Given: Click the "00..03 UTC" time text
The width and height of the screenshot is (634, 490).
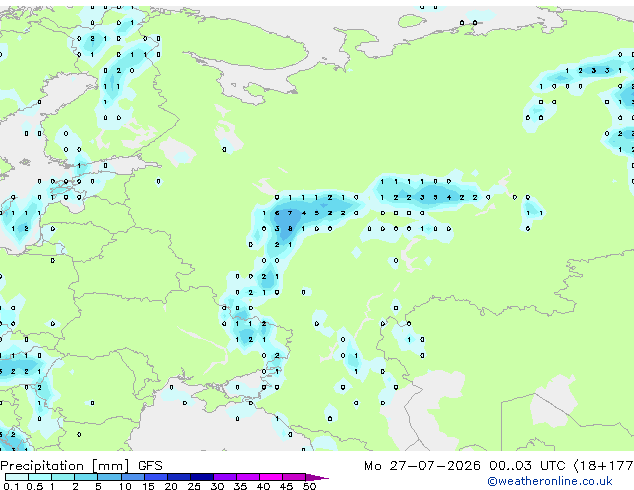Looking at the screenshot, I should pos(527,466).
